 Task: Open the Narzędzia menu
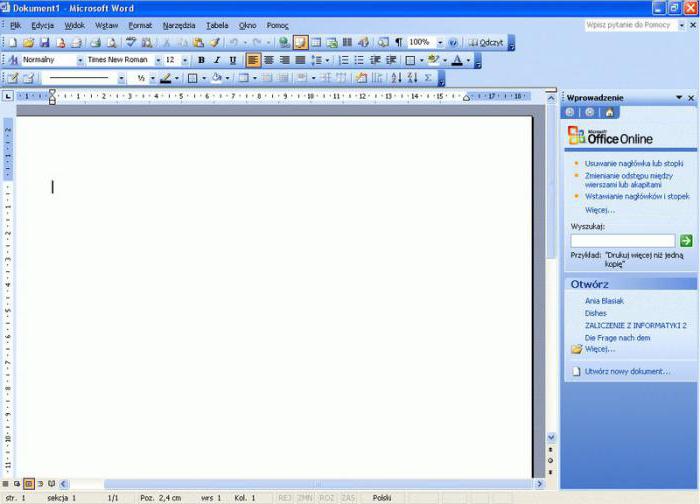(179, 26)
